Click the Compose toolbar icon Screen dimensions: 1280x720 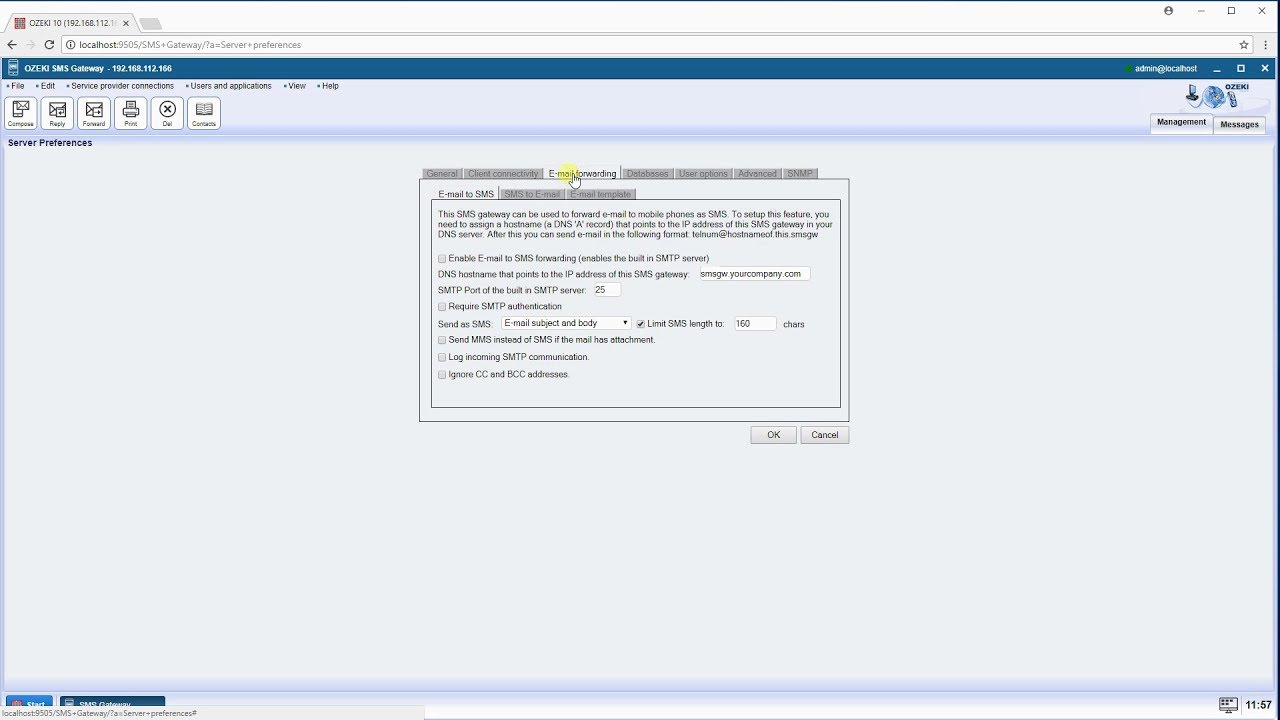pyautogui.click(x=21, y=113)
